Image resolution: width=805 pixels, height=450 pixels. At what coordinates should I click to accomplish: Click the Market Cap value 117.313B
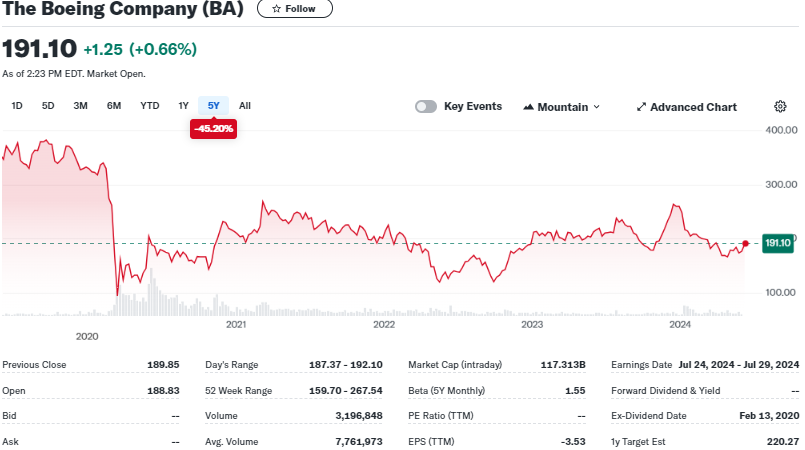click(x=563, y=365)
